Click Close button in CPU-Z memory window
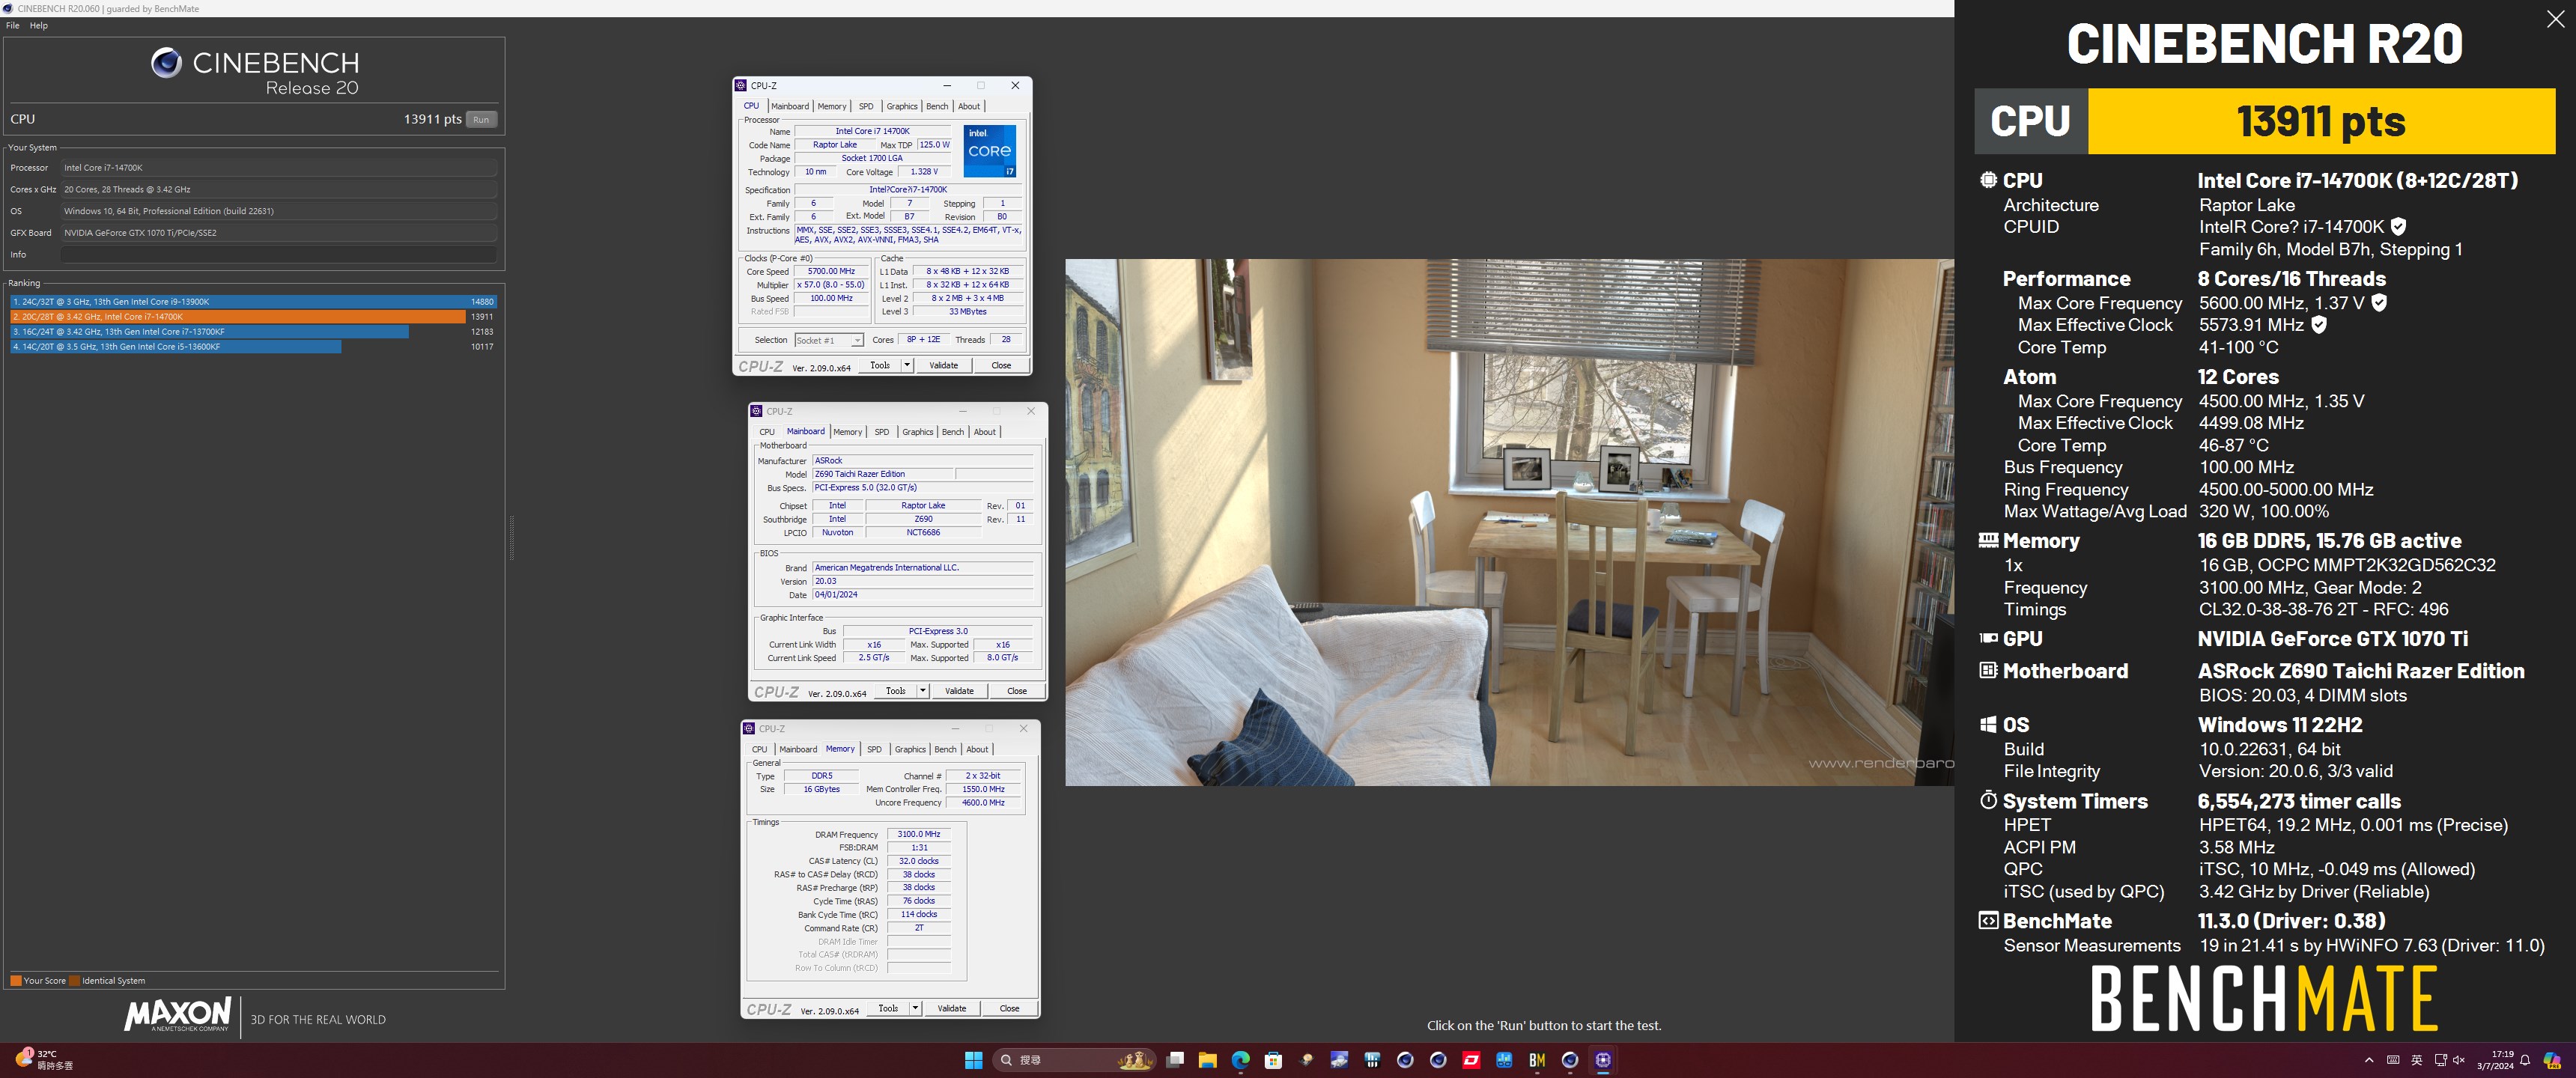This screenshot has height=1078, width=2576. tap(1009, 1008)
